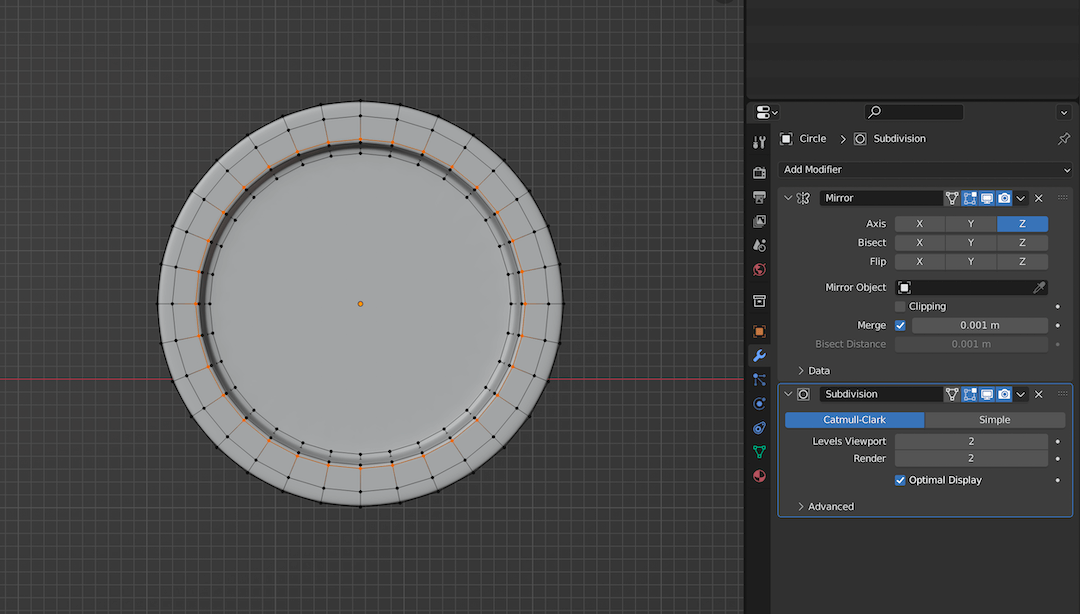Select the Material properties tab
The image size is (1080, 614).
click(x=759, y=476)
